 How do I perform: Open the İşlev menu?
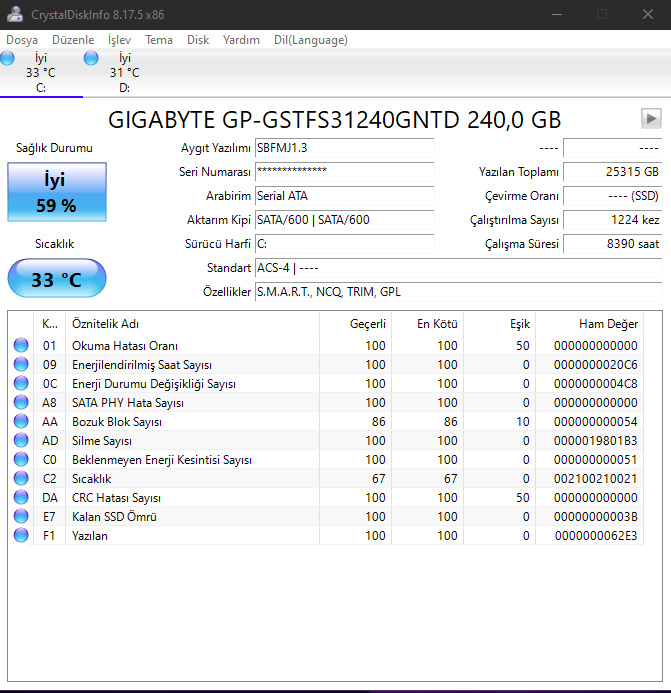pos(119,40)
